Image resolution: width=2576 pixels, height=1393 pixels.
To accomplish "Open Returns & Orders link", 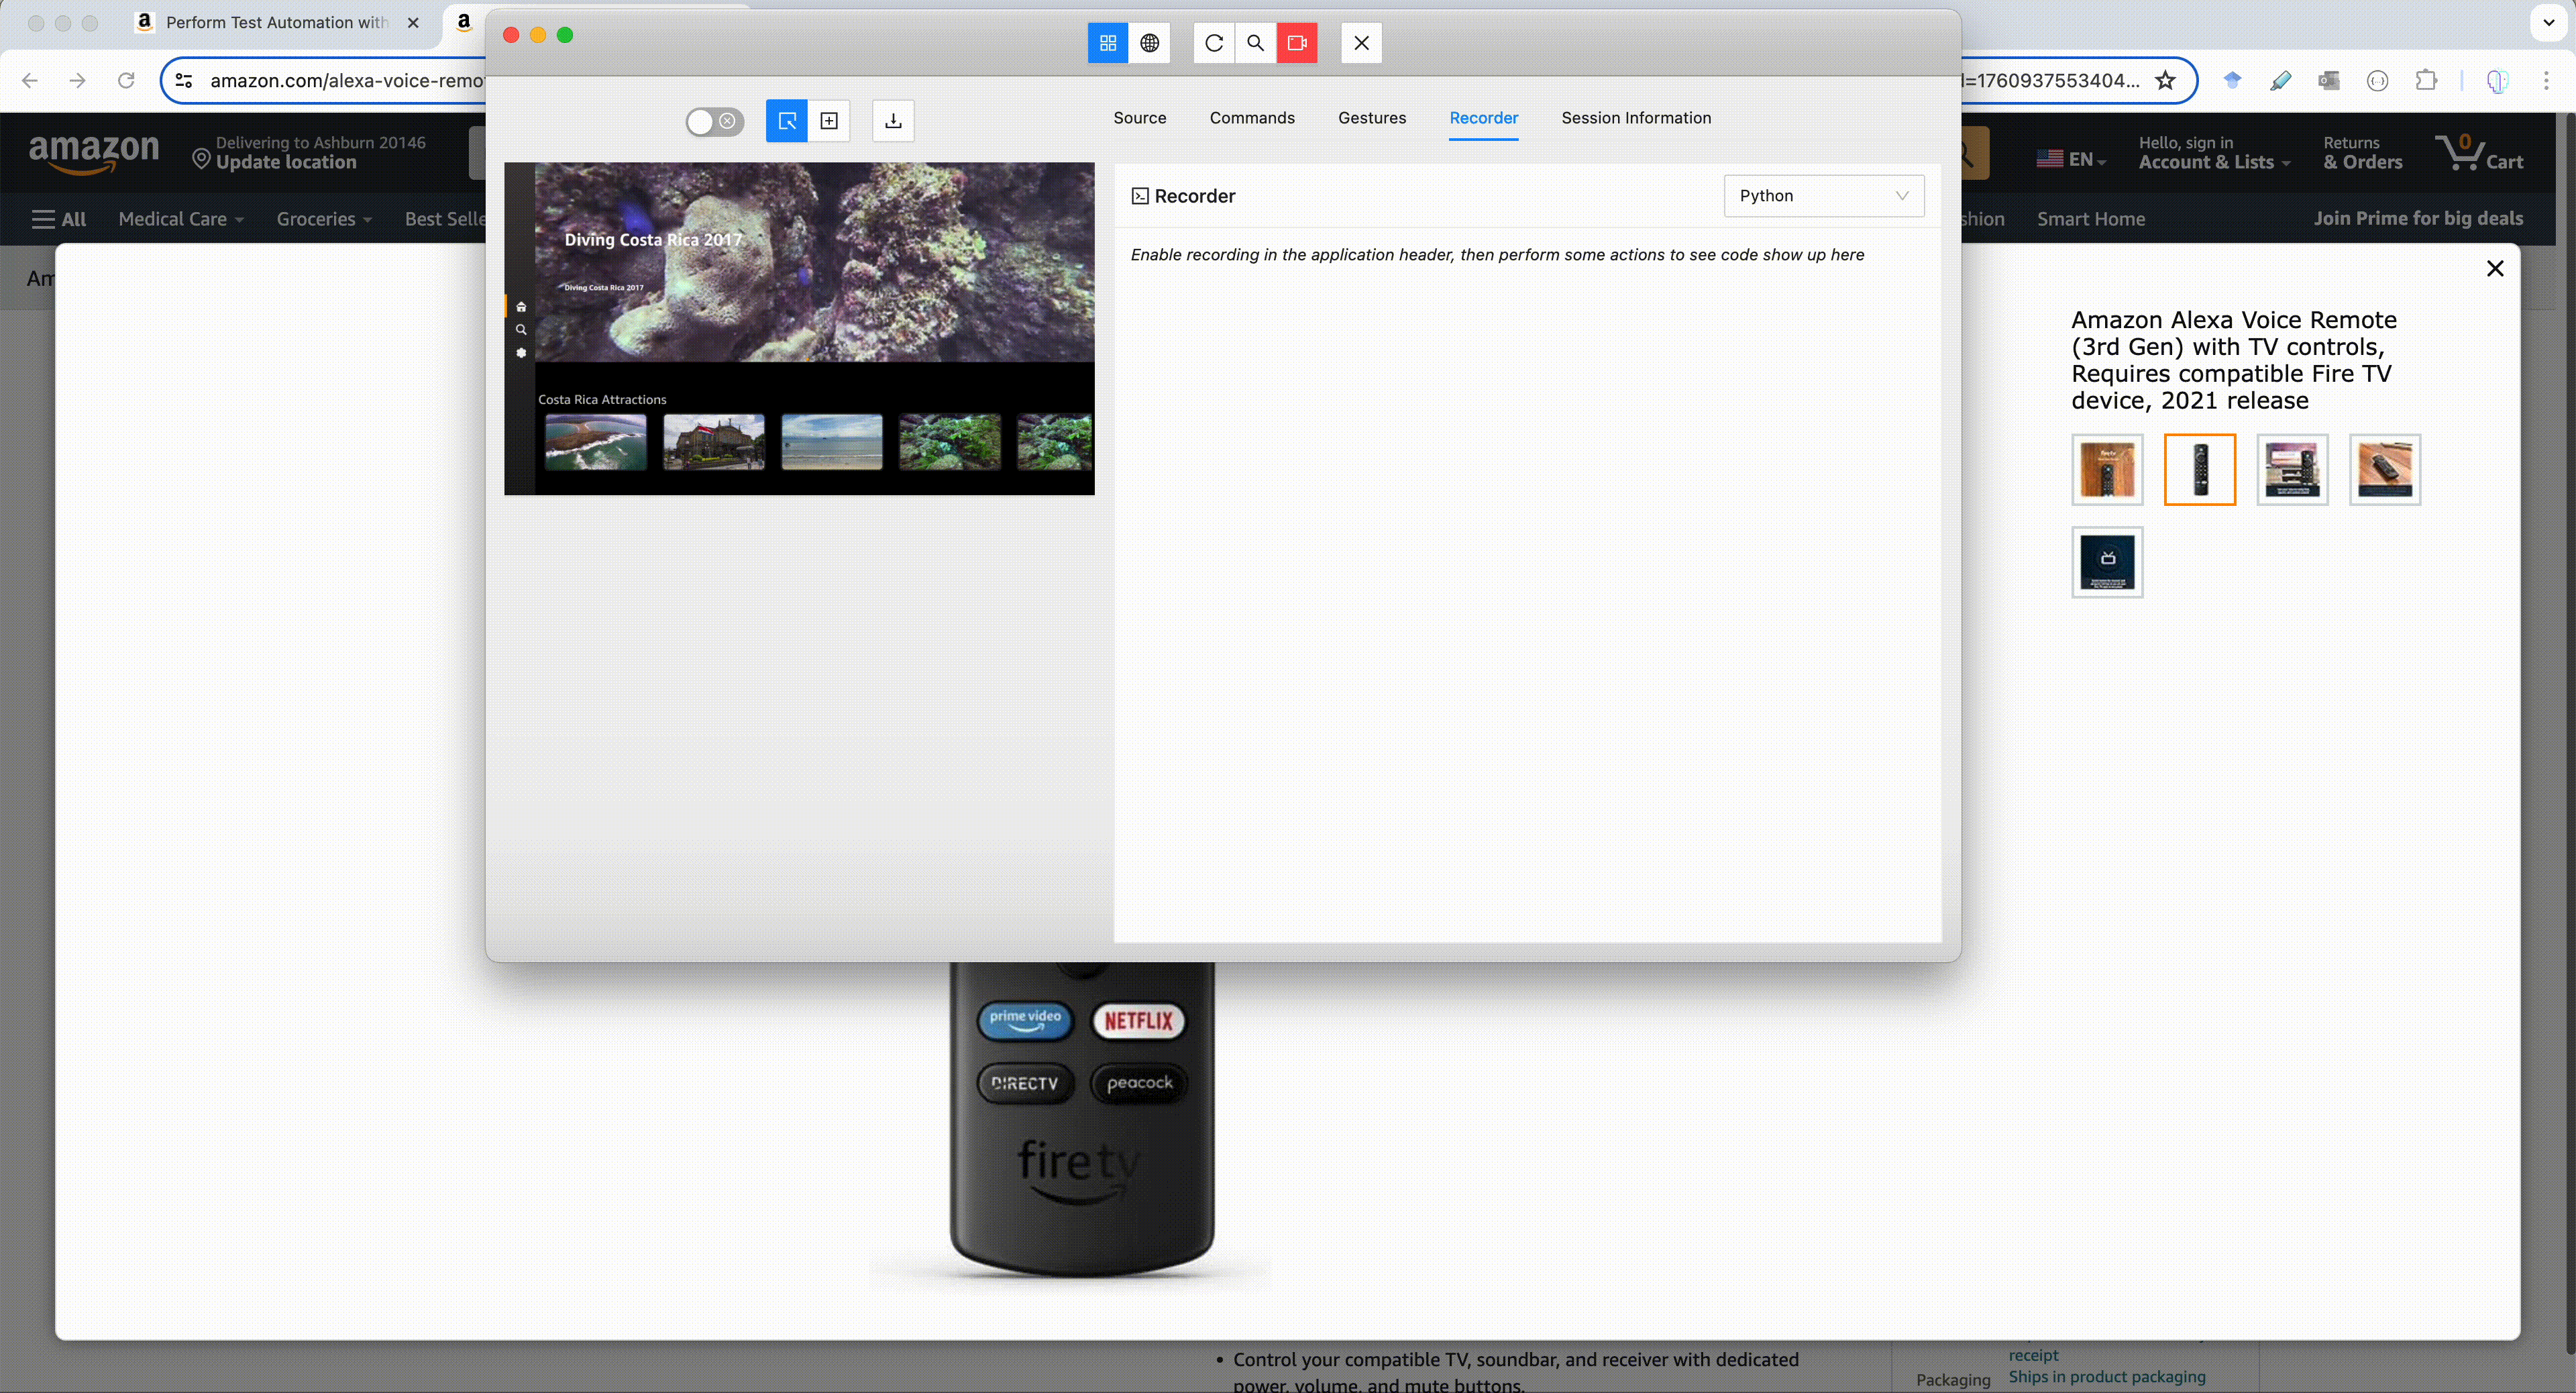I will coord(2362,153).
